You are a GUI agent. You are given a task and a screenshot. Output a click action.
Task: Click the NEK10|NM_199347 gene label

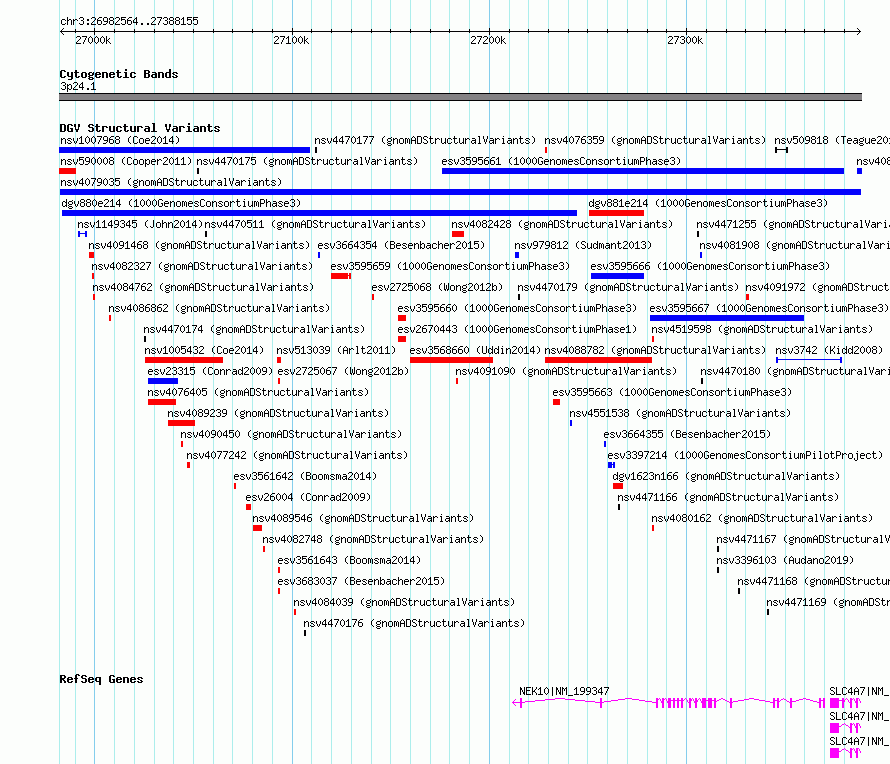pos(564,691)
